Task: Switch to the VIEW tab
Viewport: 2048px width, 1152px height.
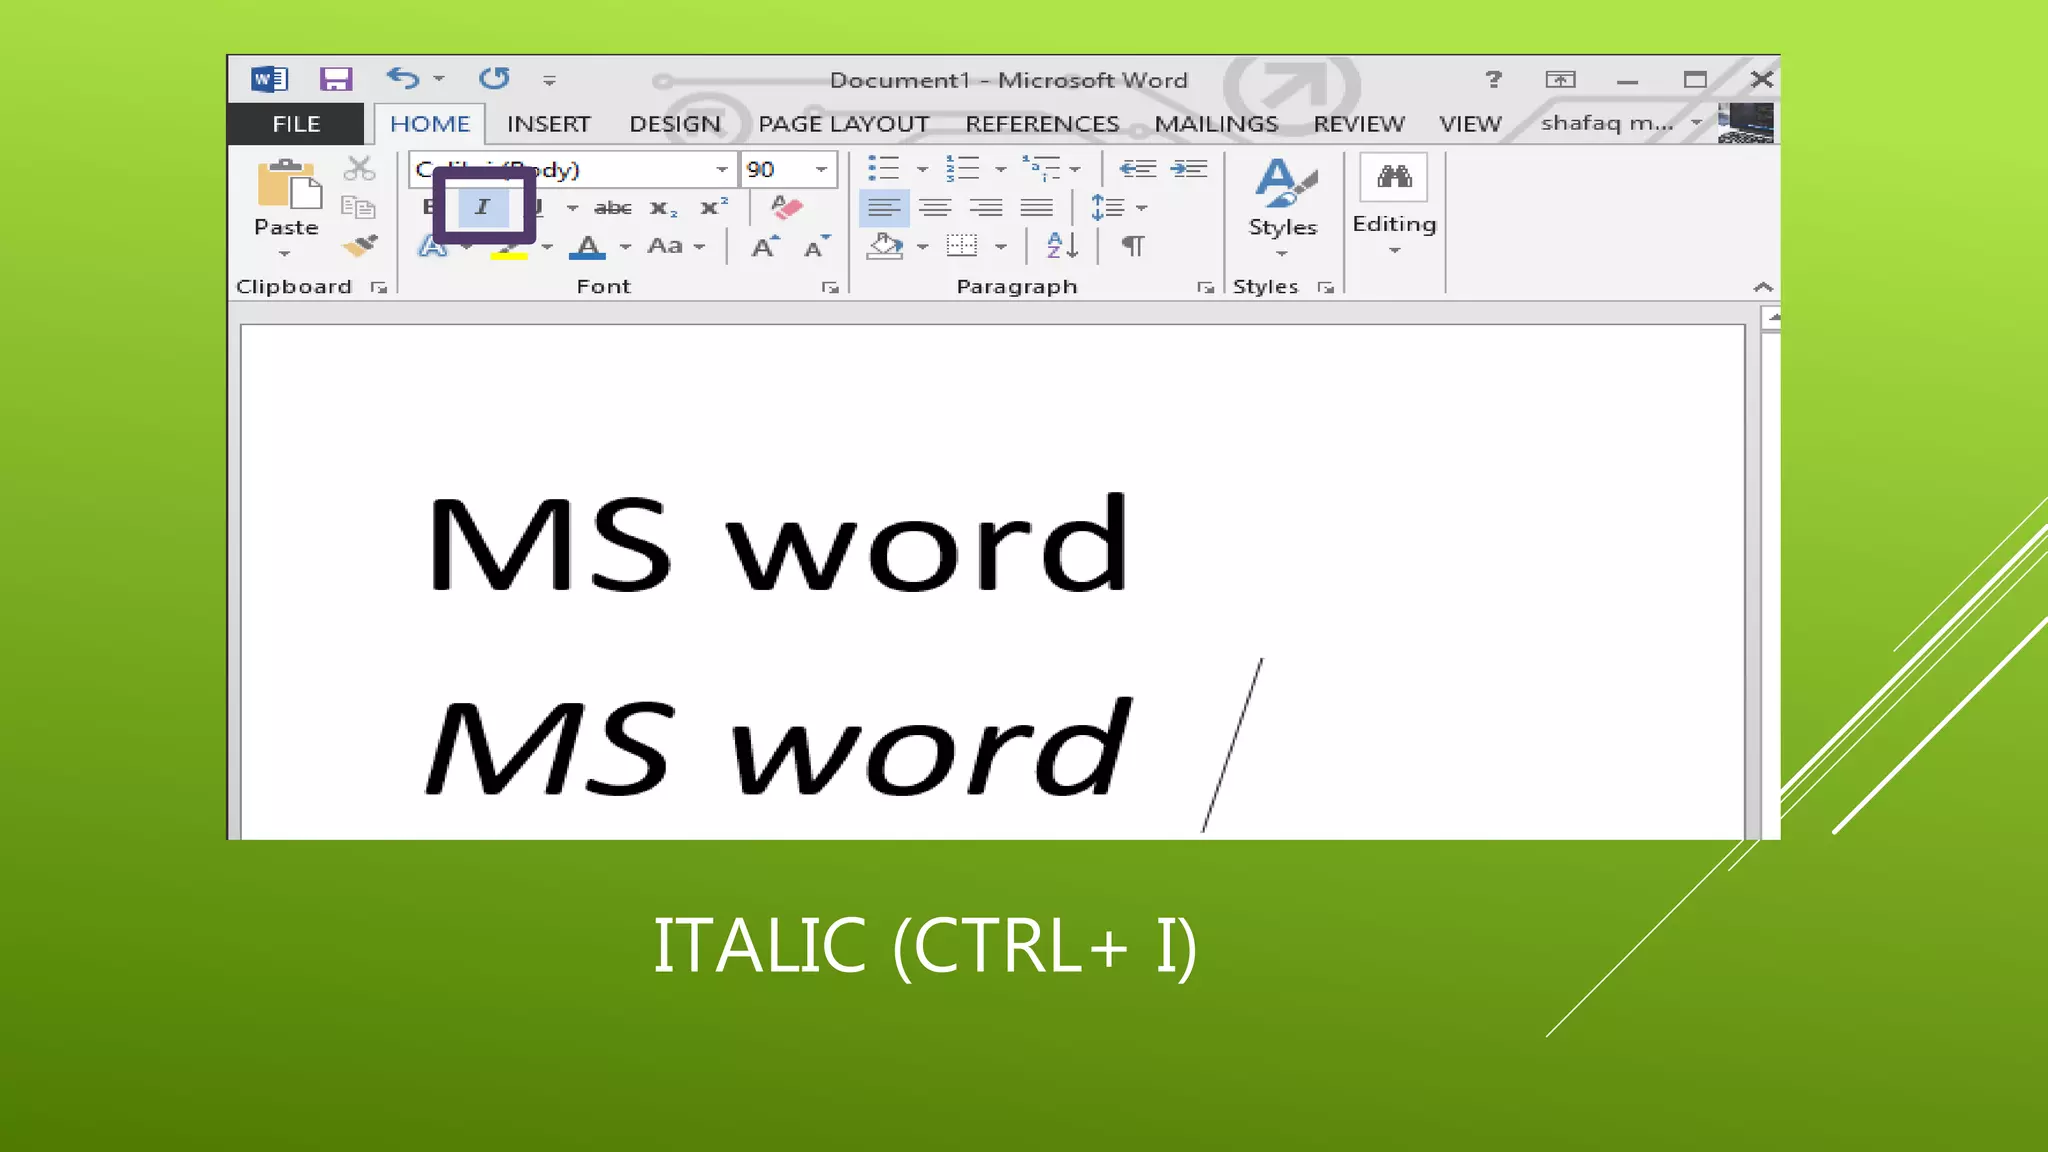Action: click(1470, 124)
